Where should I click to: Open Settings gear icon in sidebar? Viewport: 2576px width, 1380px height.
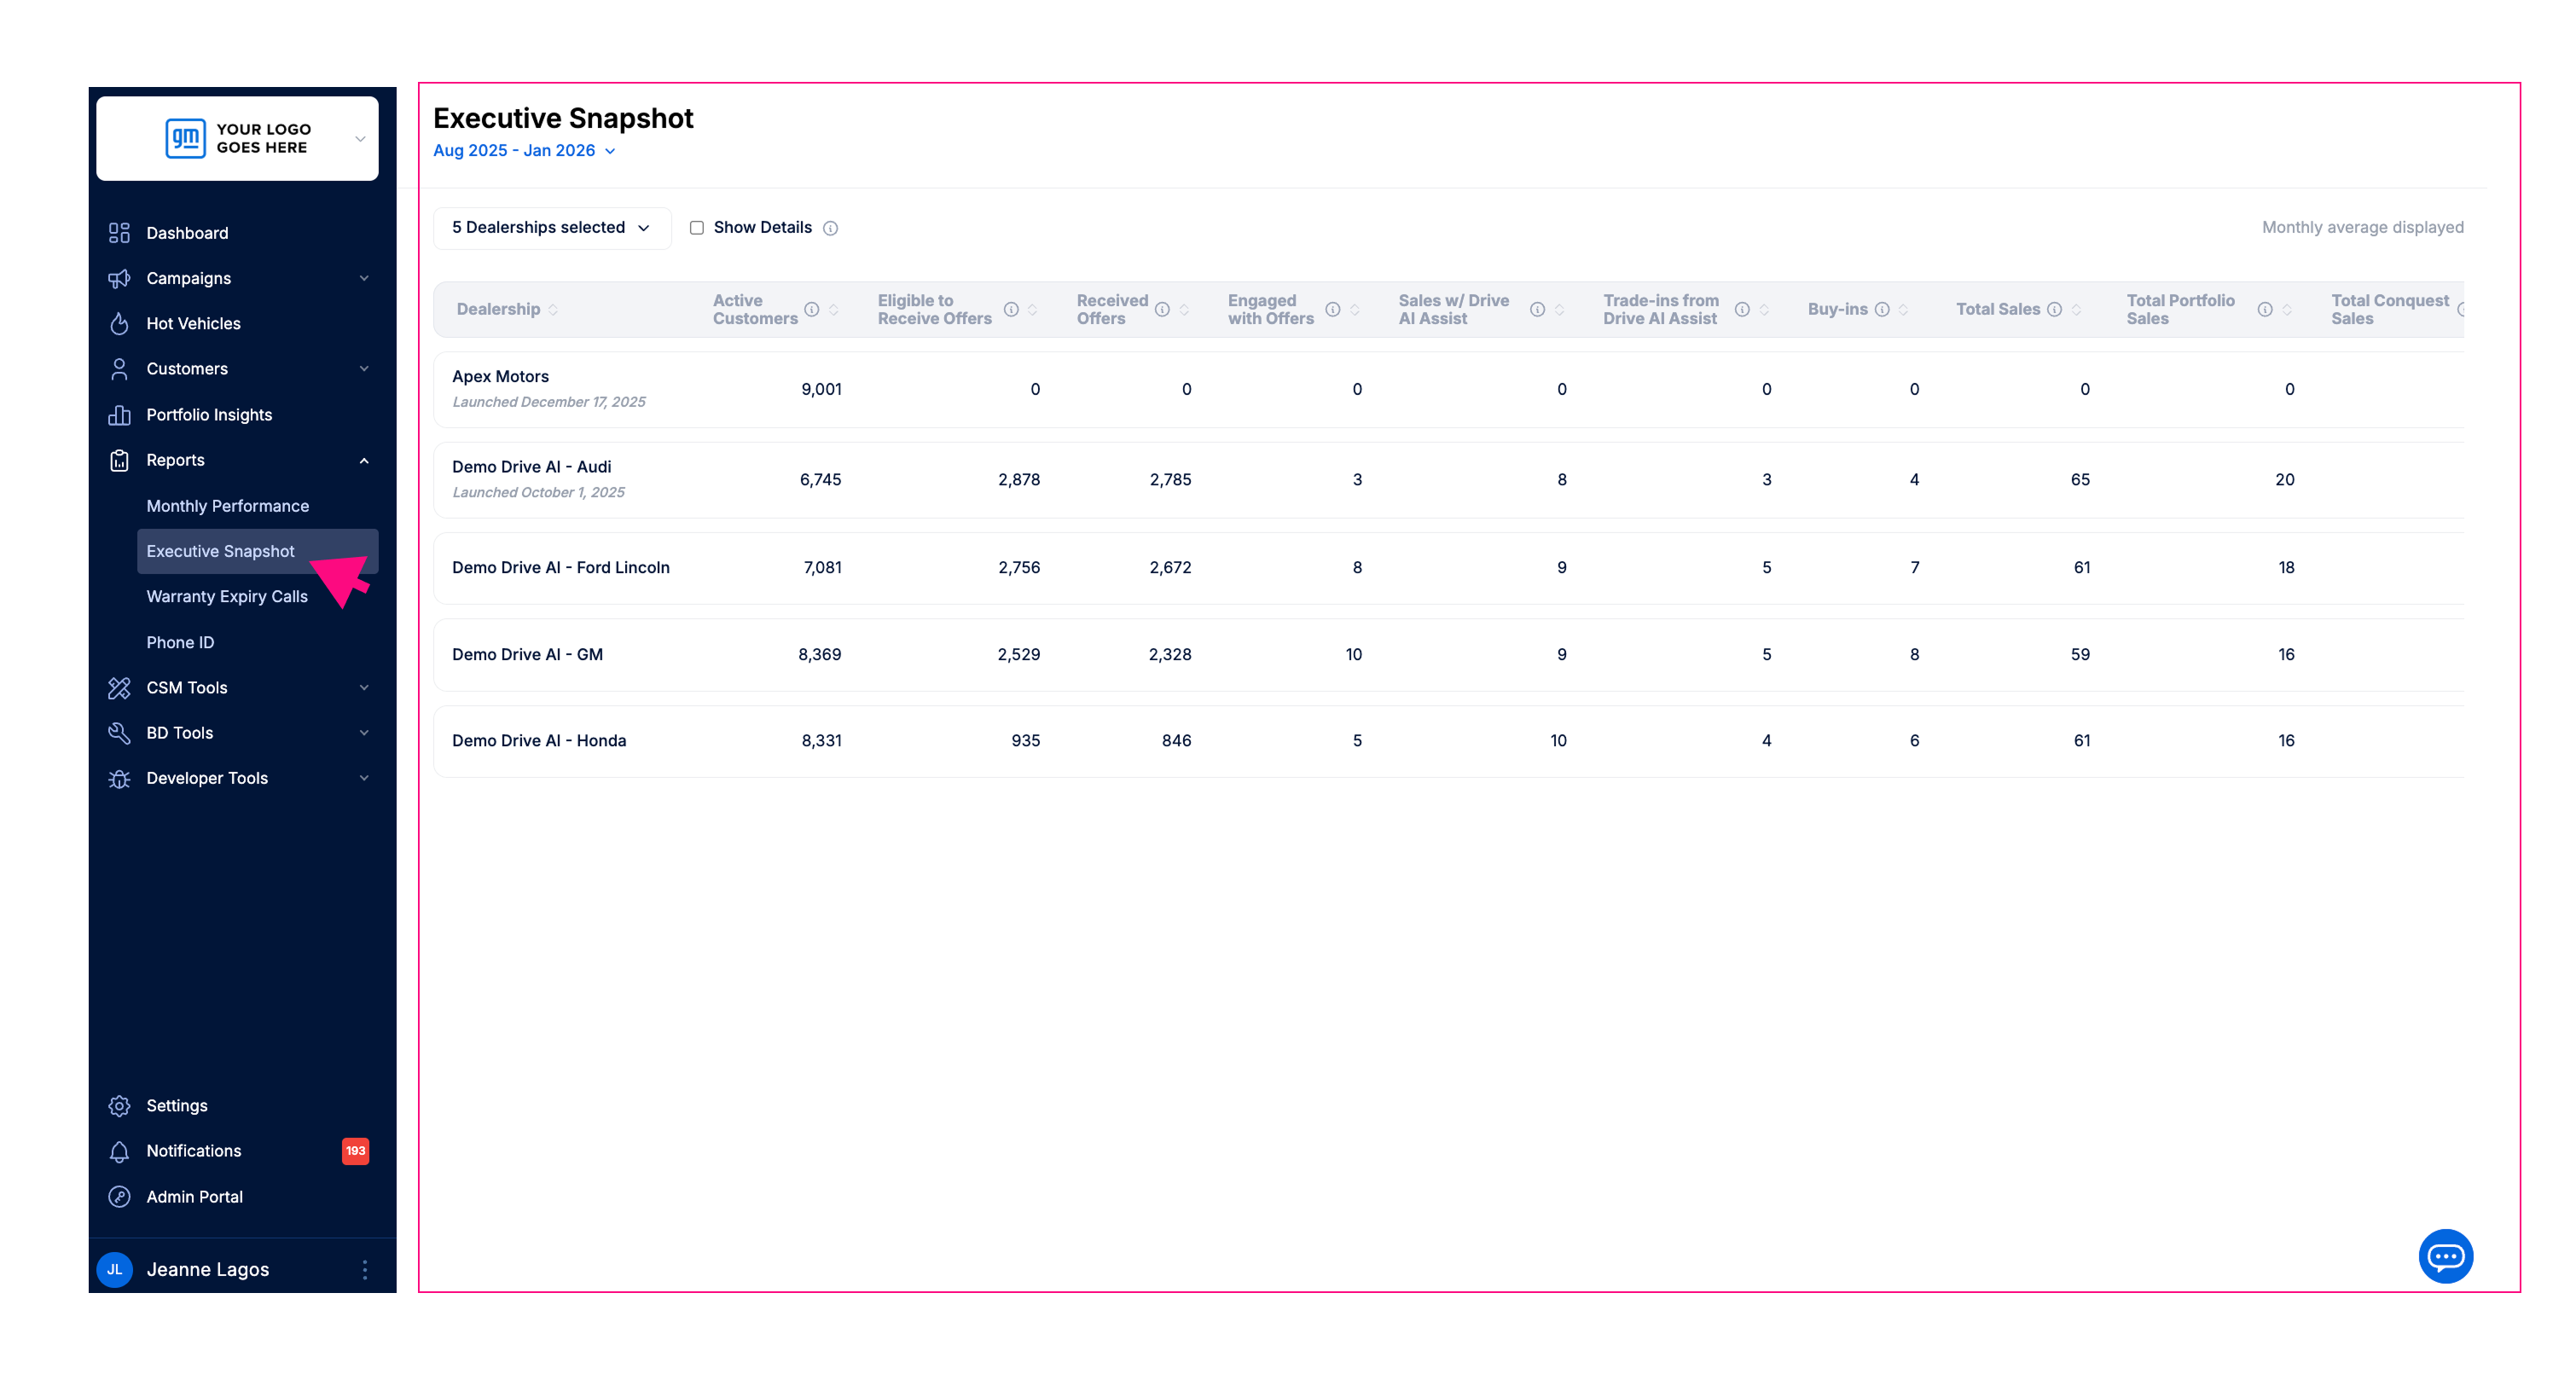click(x=119, y=1105)
